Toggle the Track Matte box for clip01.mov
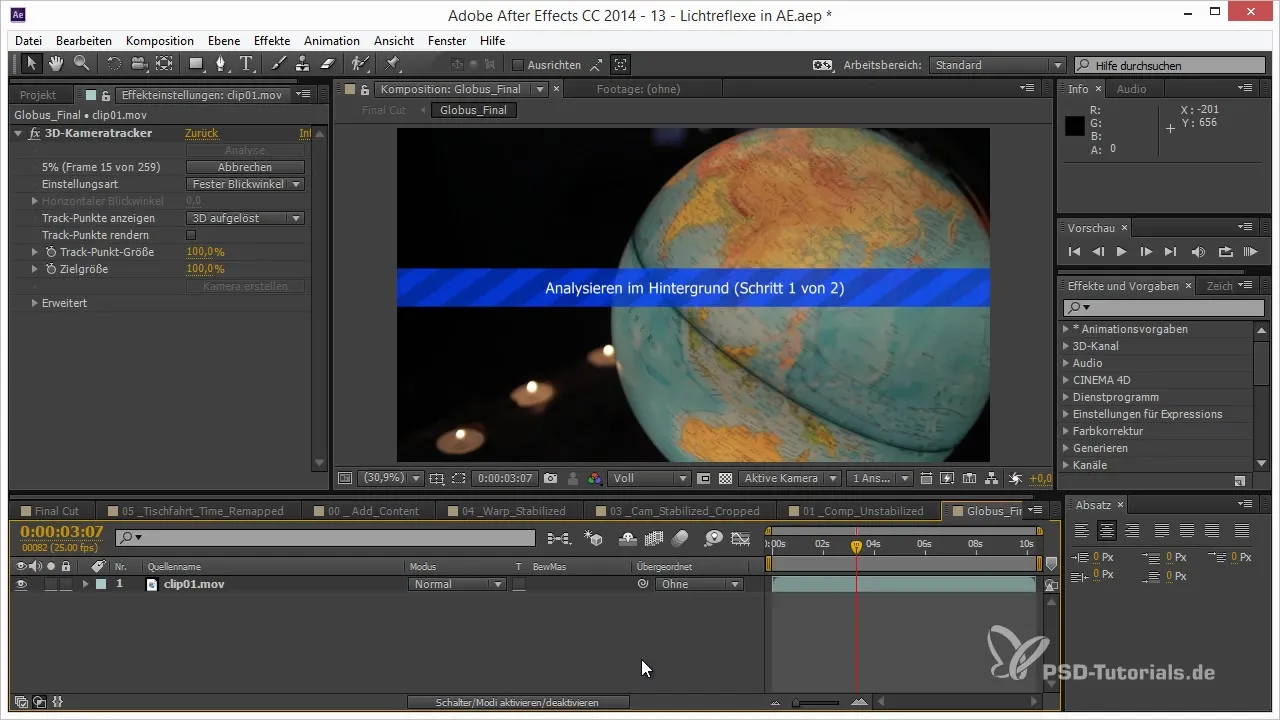Image resolution: width=1280 pixels, height=720 pixels. 519,584
